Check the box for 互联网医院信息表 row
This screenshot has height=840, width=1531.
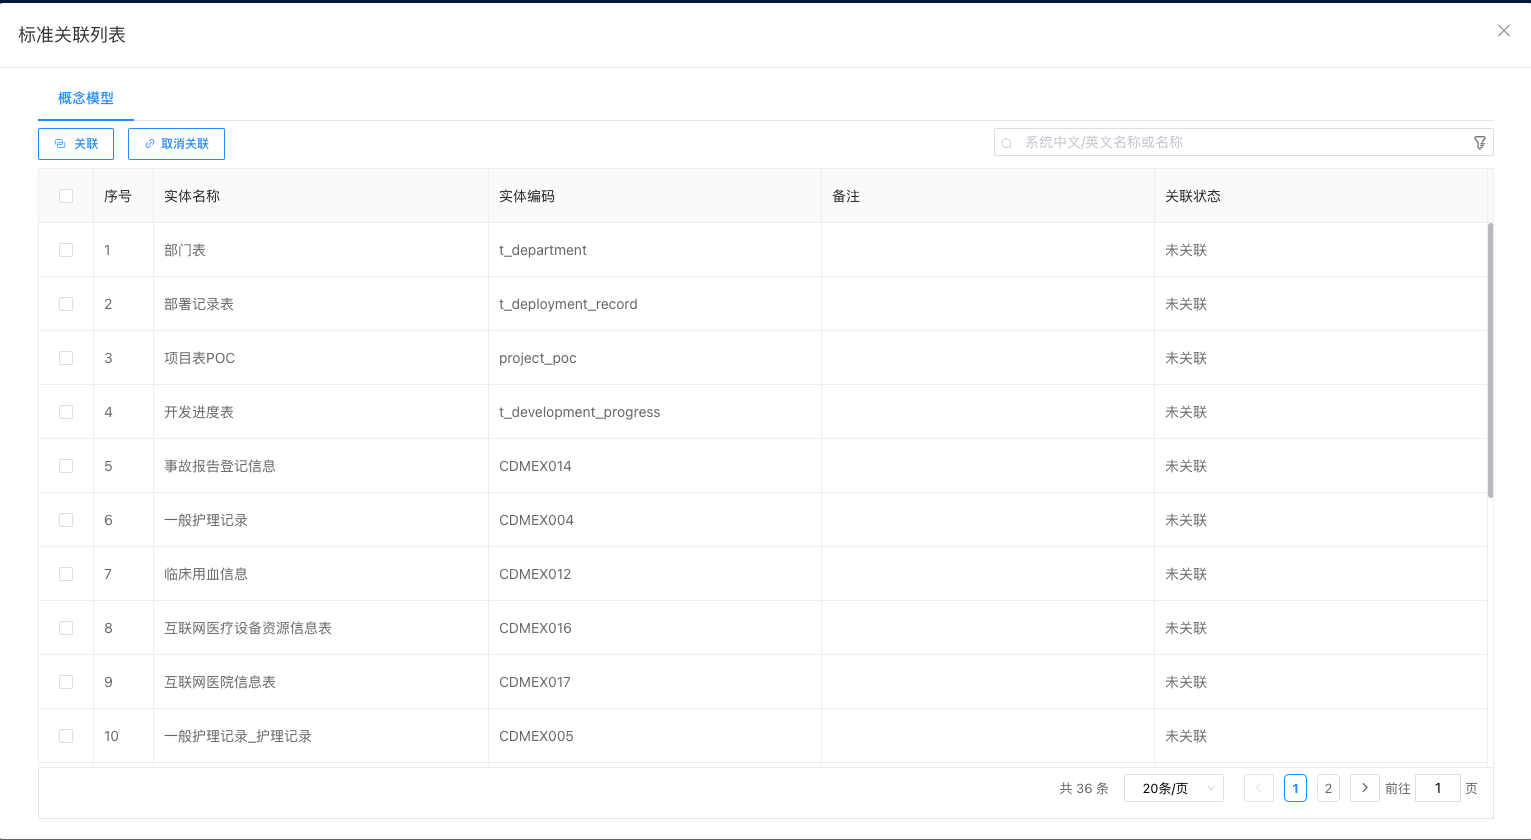[x=66, y=682]
